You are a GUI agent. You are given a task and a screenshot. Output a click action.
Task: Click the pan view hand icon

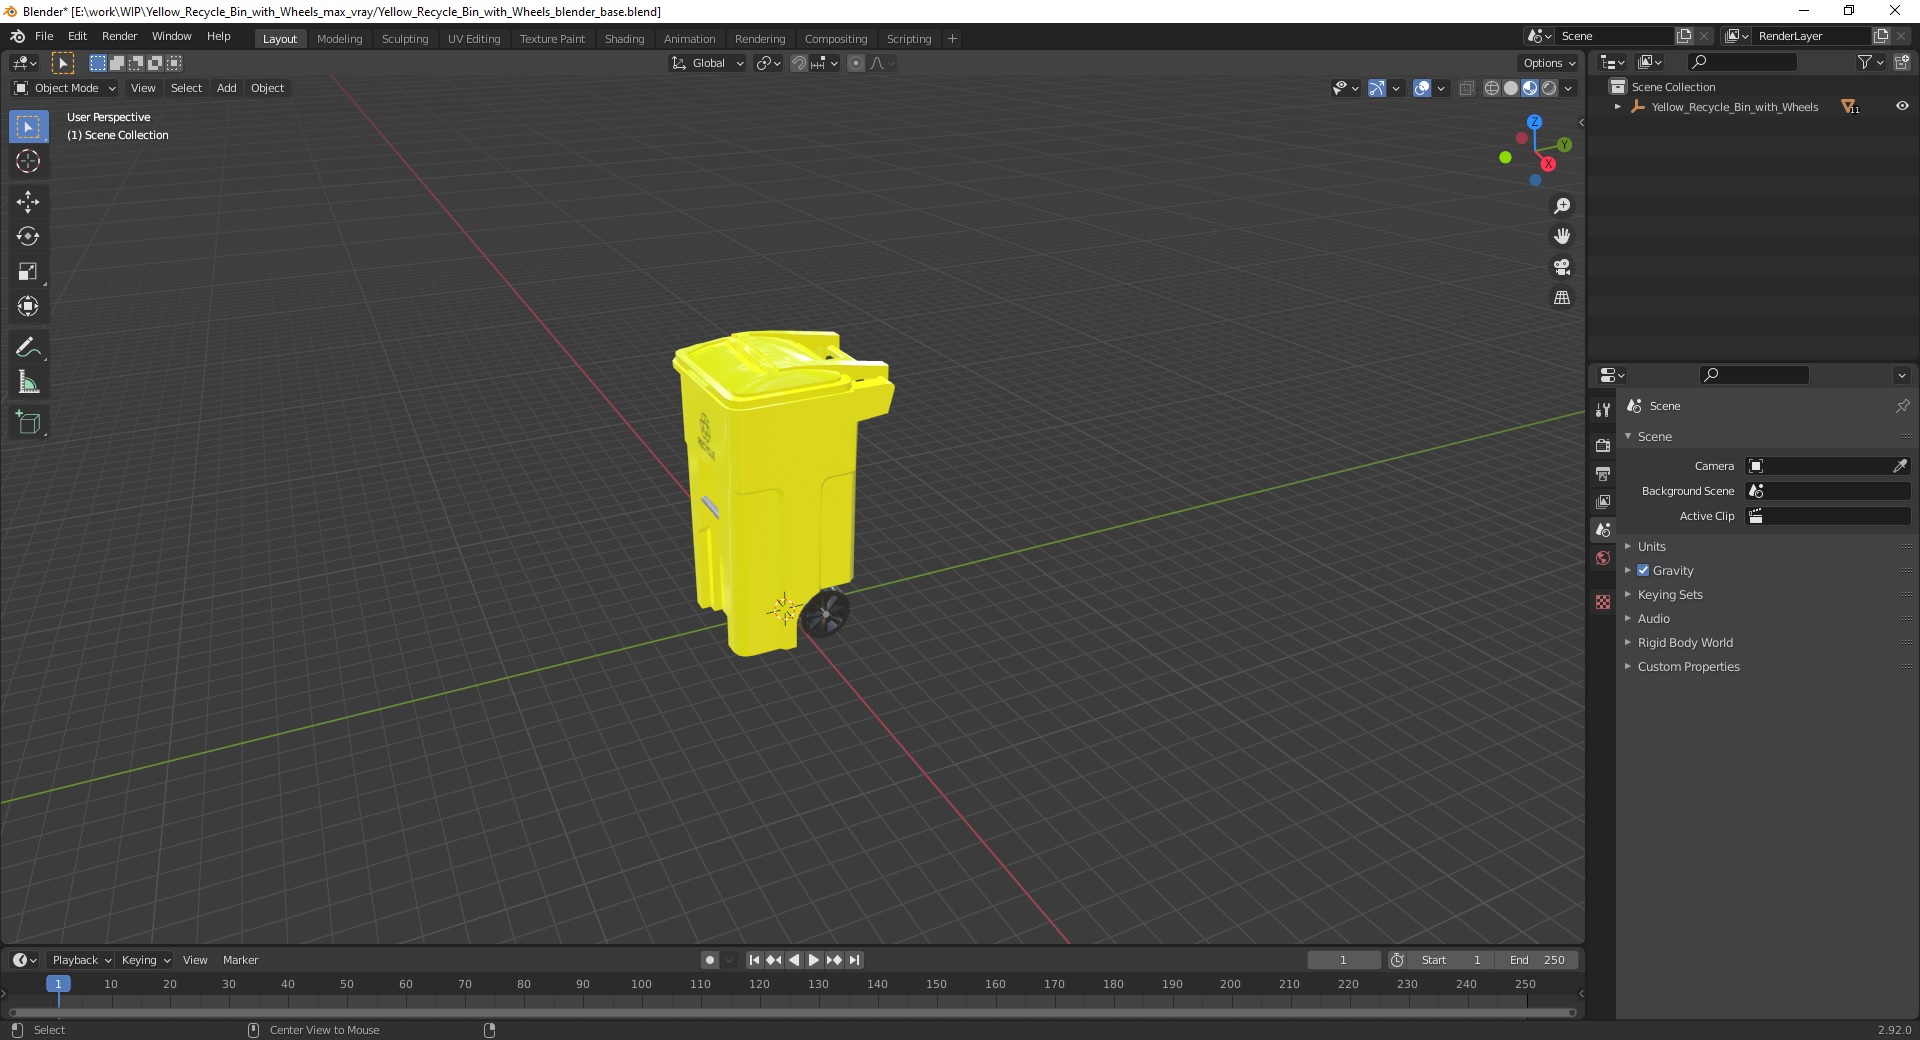pyautogui.click(x=1562, y=236)
